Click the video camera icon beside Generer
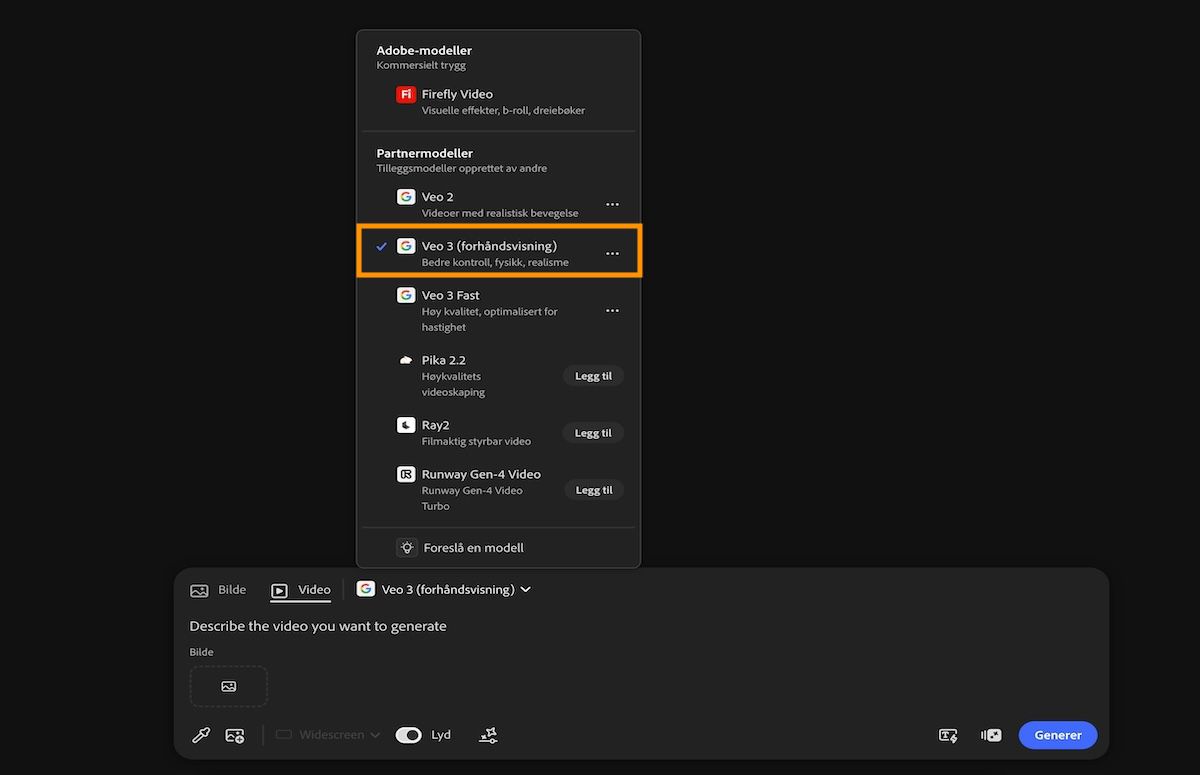 (991, 735)
